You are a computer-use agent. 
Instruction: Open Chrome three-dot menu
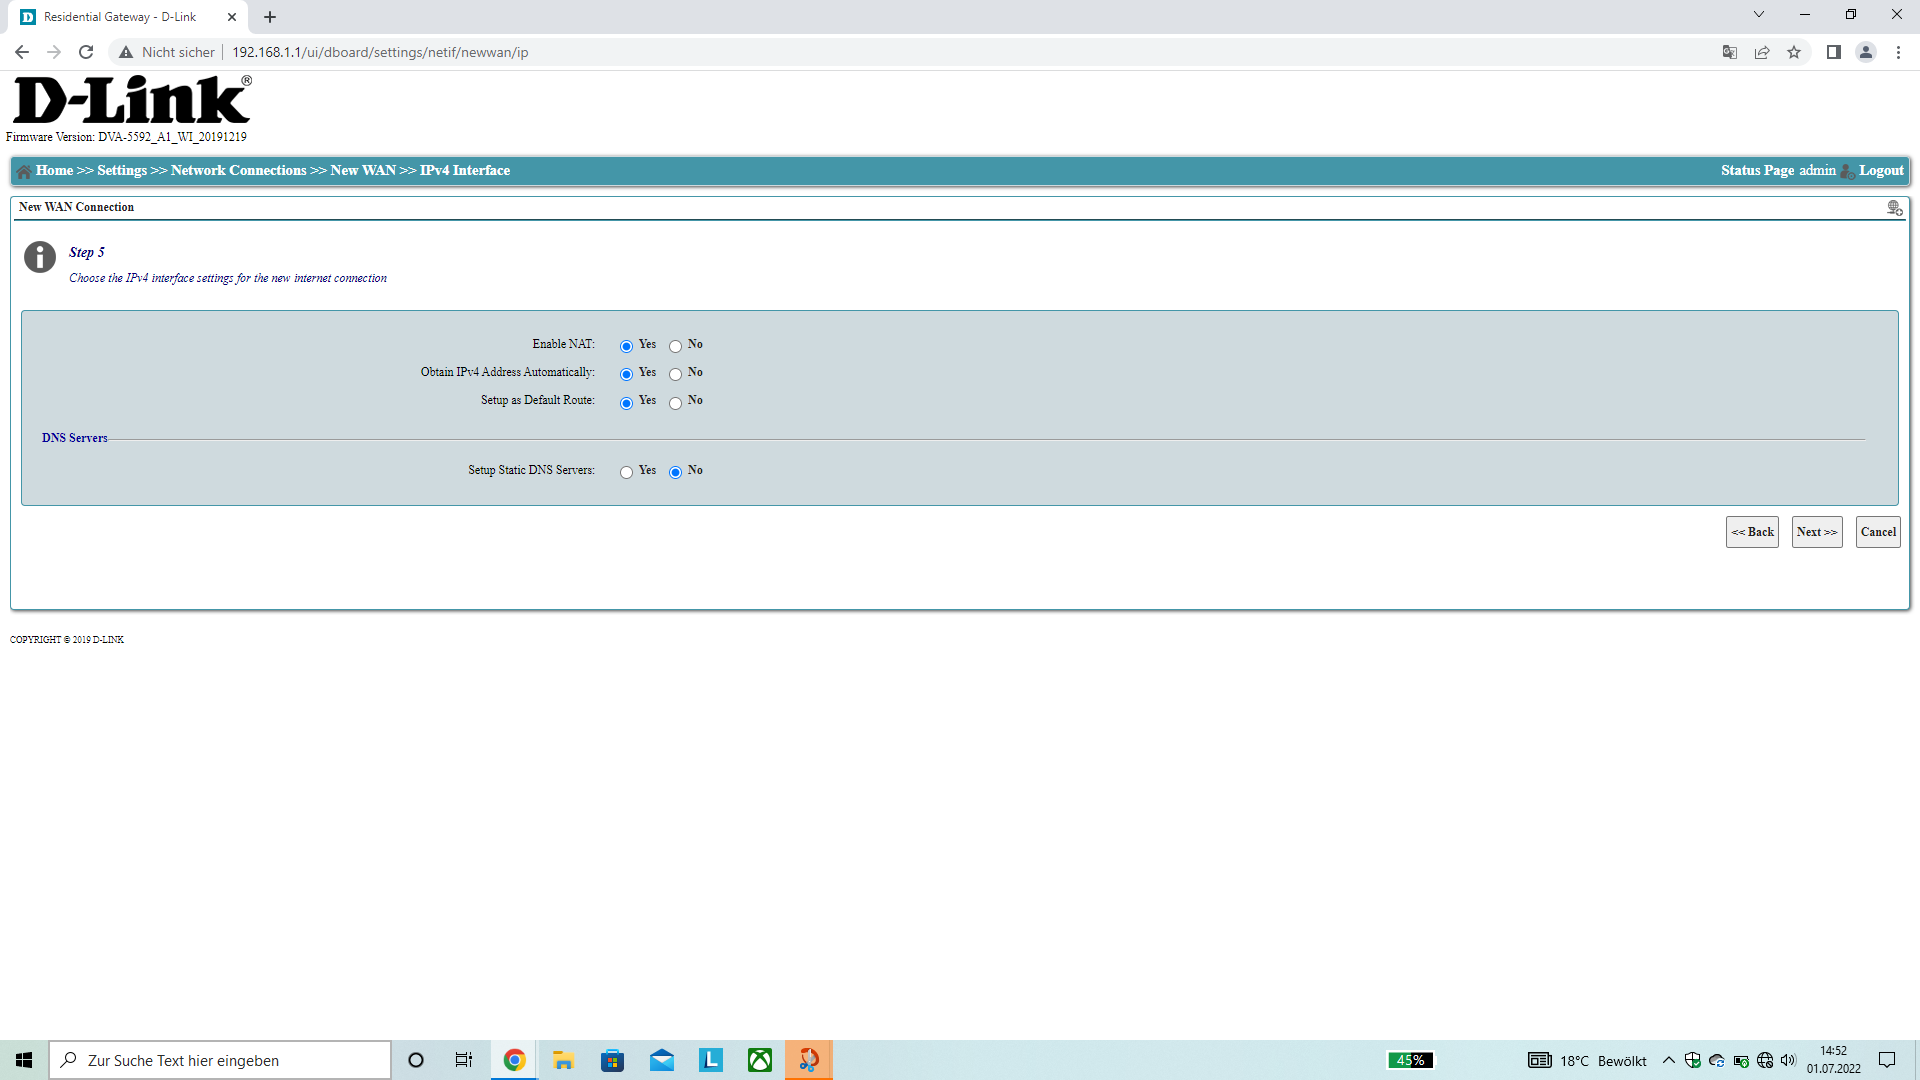[1898, 52]
